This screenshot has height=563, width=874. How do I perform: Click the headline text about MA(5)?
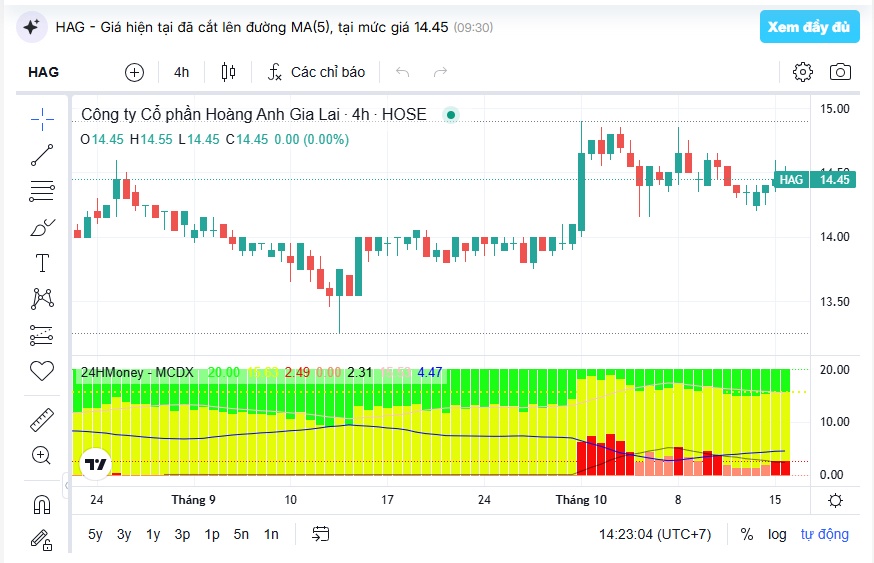tap(252, 27)
